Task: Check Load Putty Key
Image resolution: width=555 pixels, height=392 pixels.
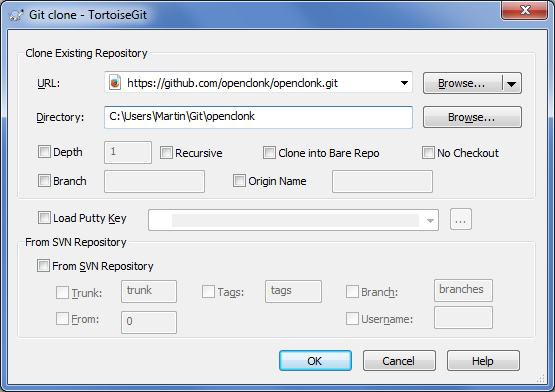Action: [44, 217]
